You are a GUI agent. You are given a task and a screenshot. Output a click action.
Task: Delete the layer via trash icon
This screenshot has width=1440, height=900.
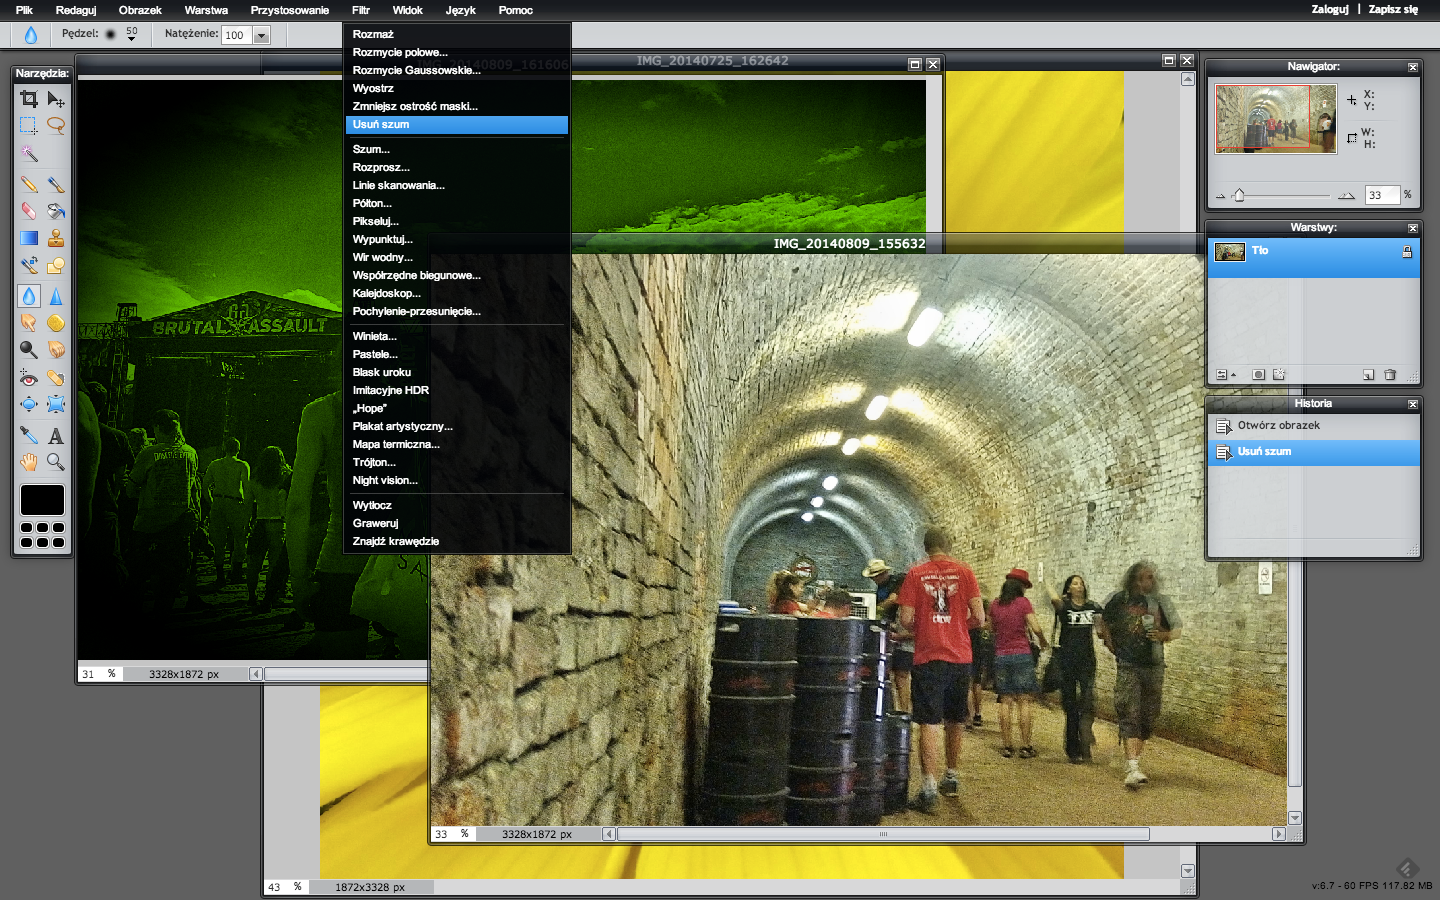[x=1390, y=375]
